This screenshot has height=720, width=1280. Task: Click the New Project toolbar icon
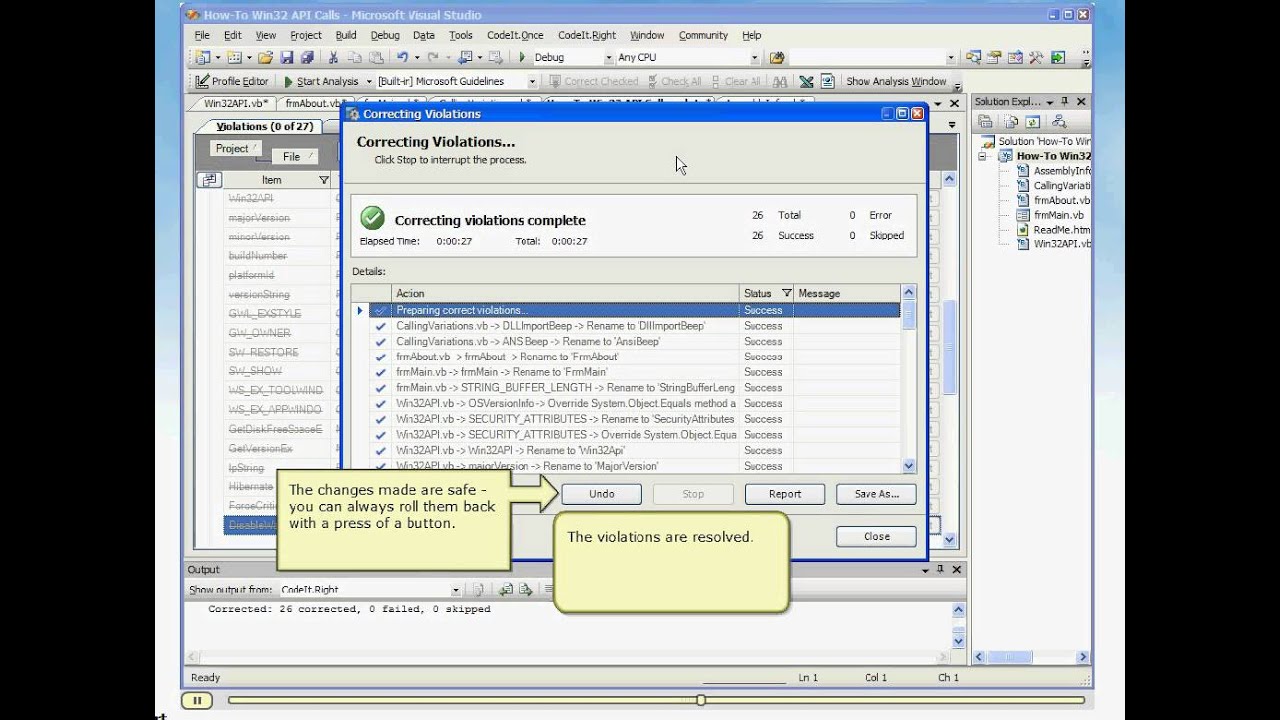[203, 58]
